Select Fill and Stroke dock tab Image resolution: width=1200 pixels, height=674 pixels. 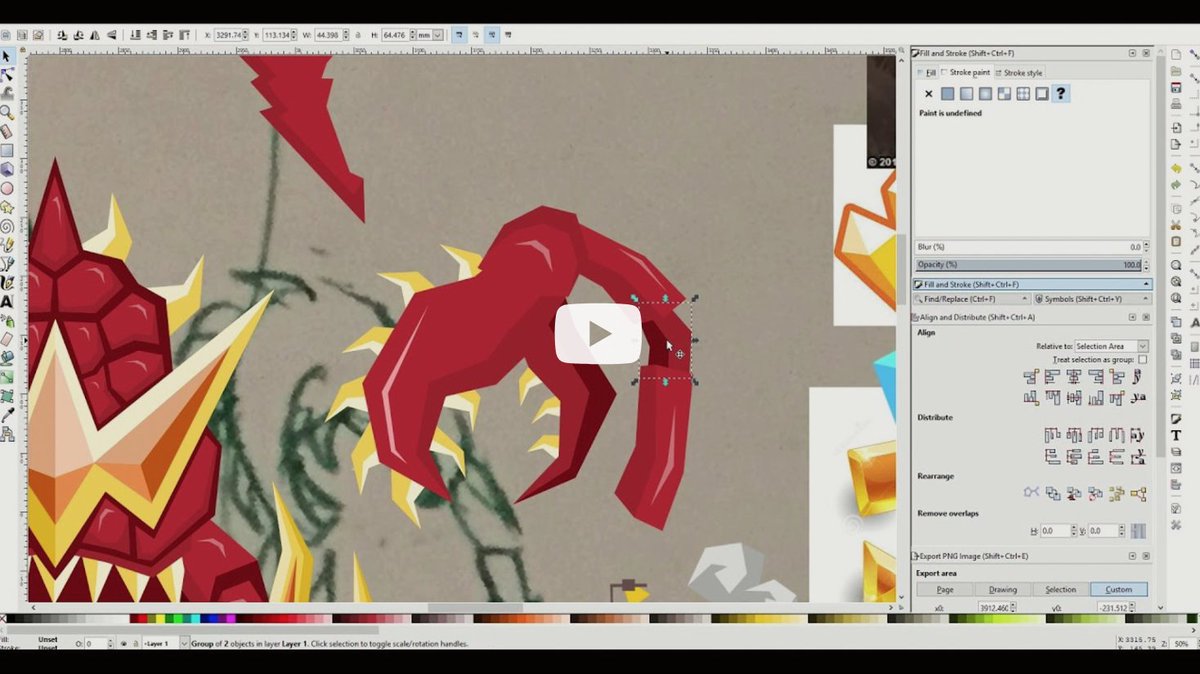(x=1033, y=284)
